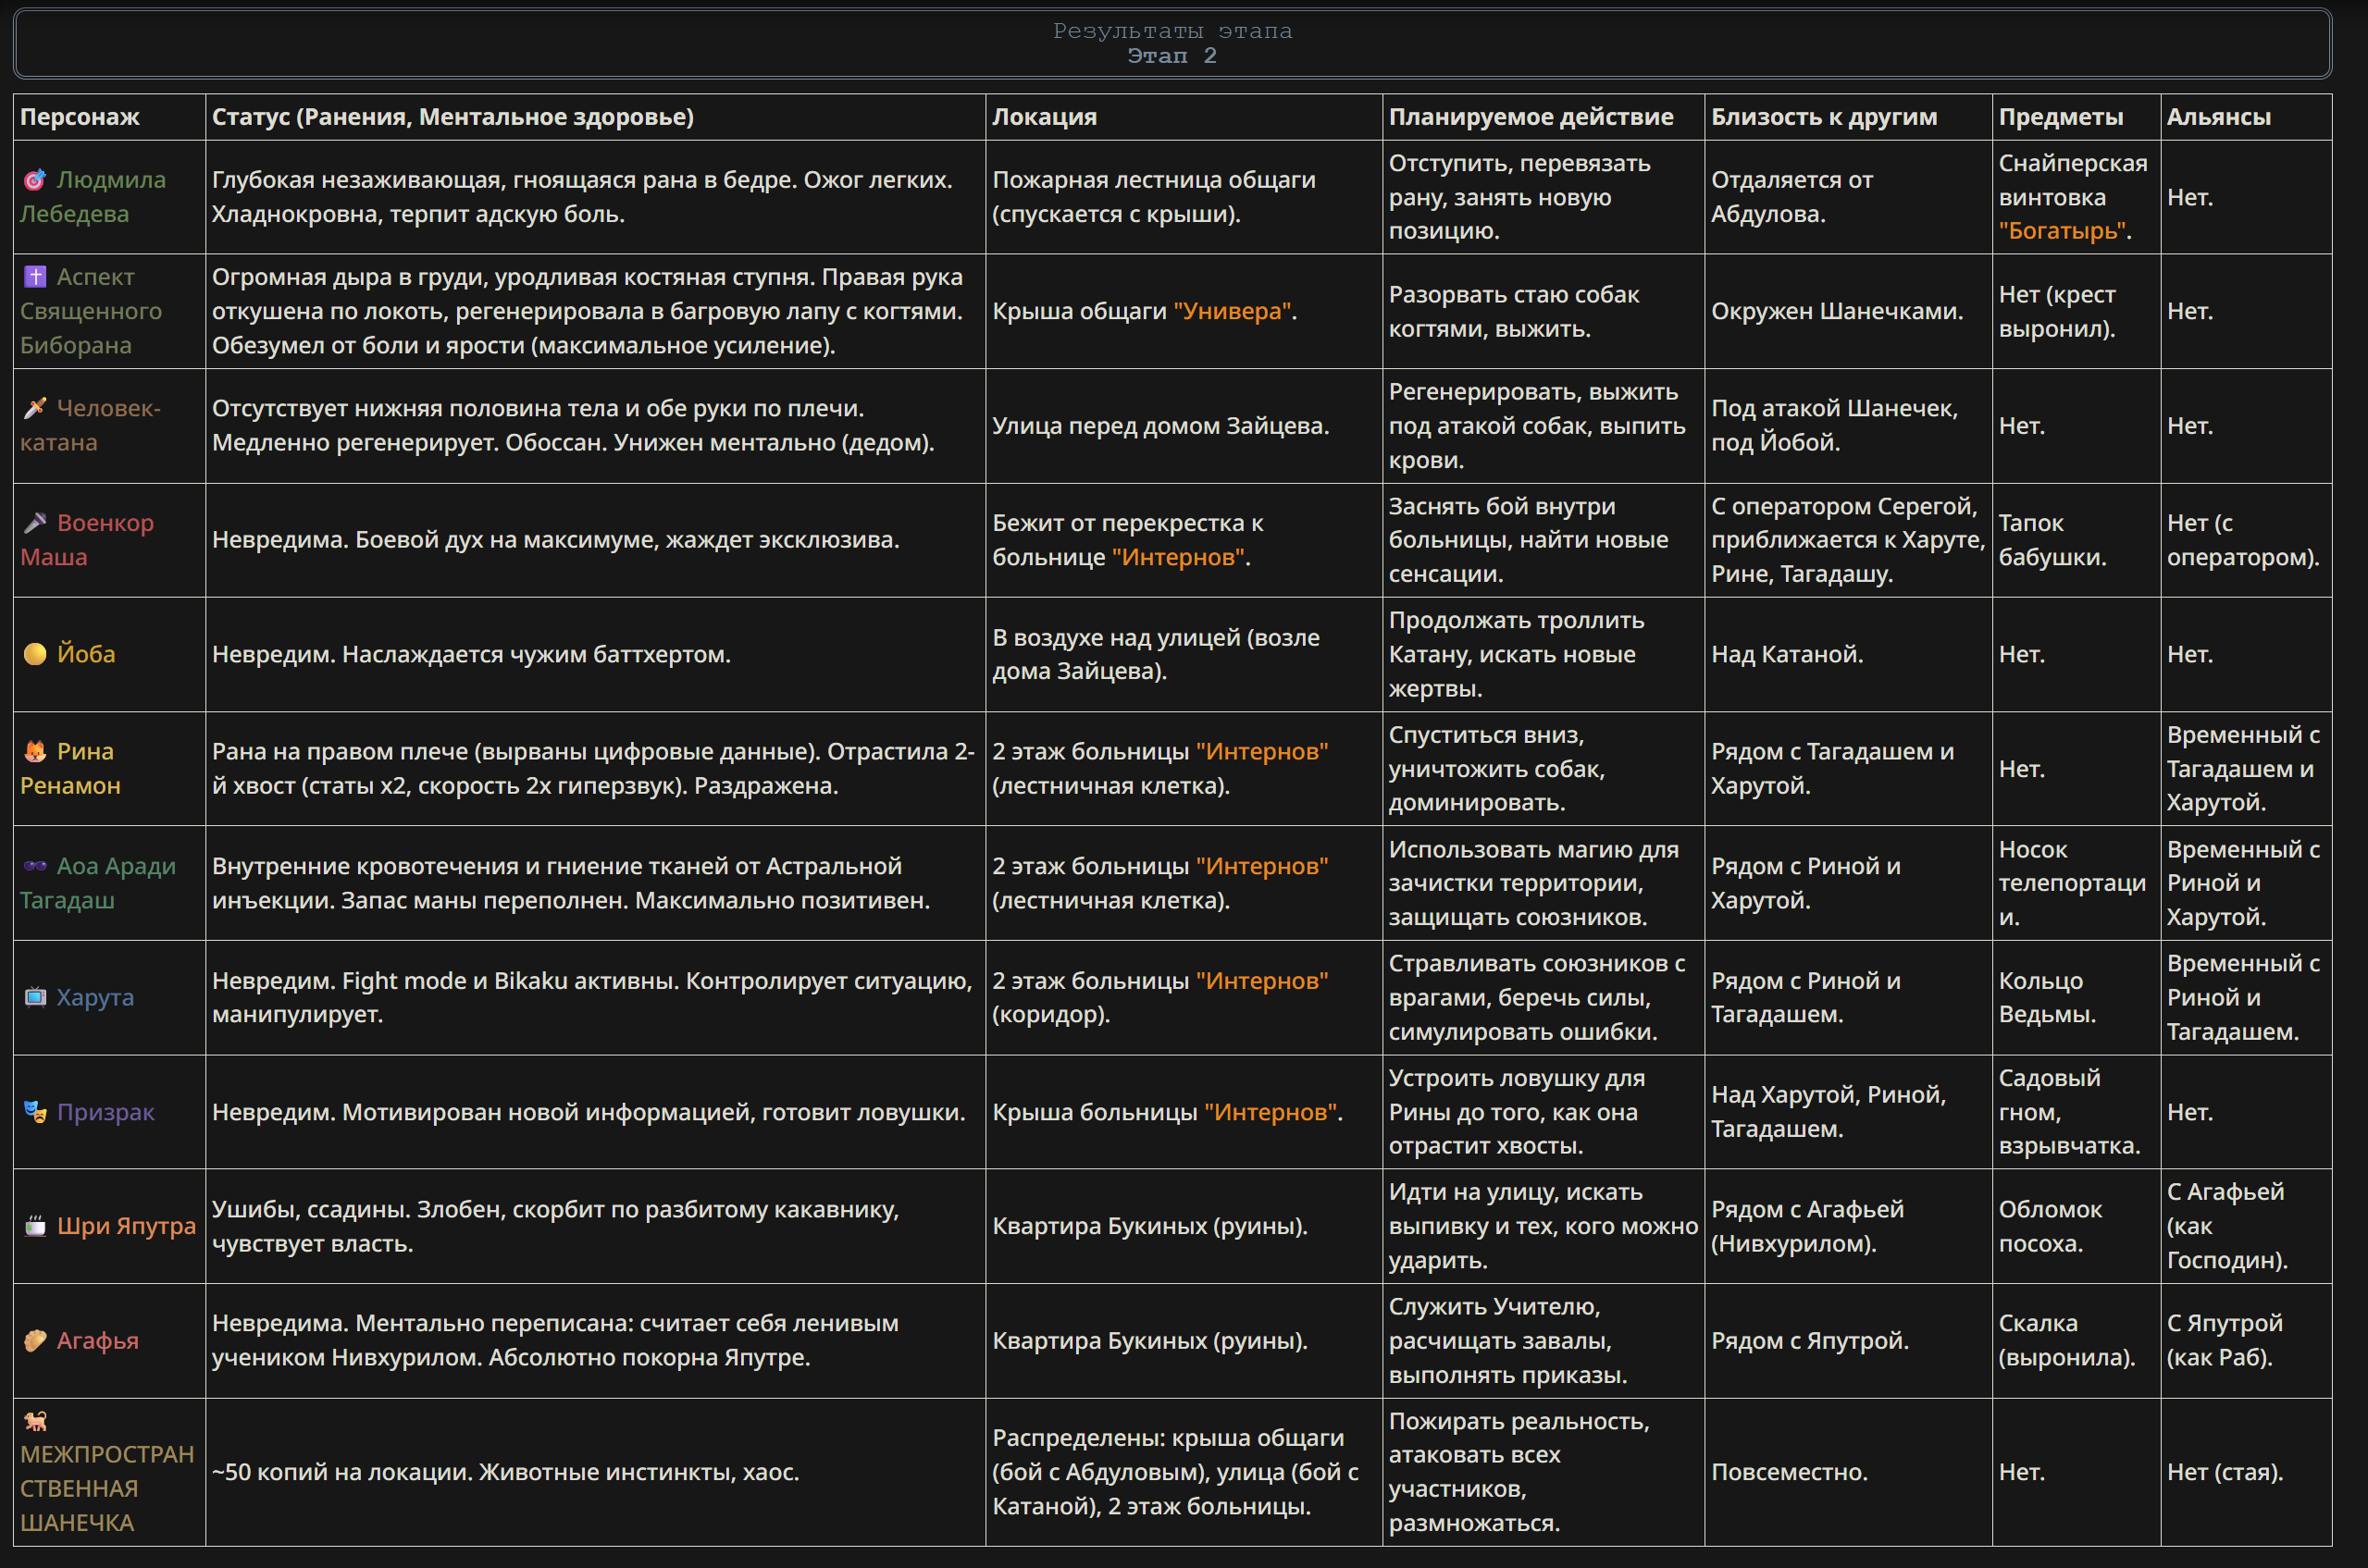Image resolution: width=2368 pixels, height=1568 pixels.
Task: Select the name Шри Япутра
Action: pos(127,1226)
